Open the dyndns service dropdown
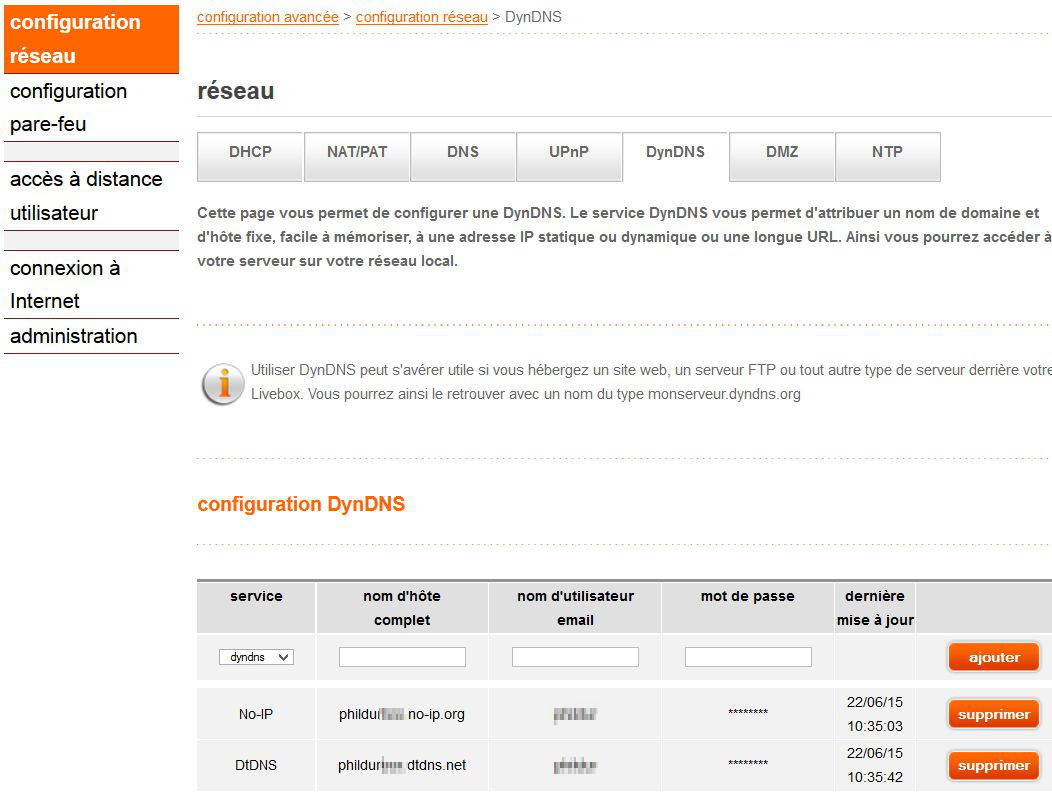The image size is (1052, 798). coord(256,657)
